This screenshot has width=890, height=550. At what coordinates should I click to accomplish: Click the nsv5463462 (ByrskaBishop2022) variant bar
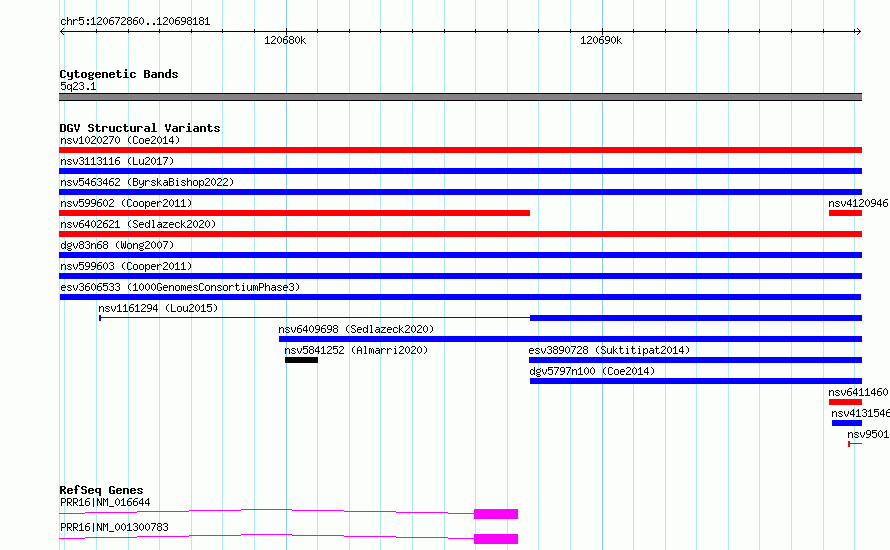(460, 192)
